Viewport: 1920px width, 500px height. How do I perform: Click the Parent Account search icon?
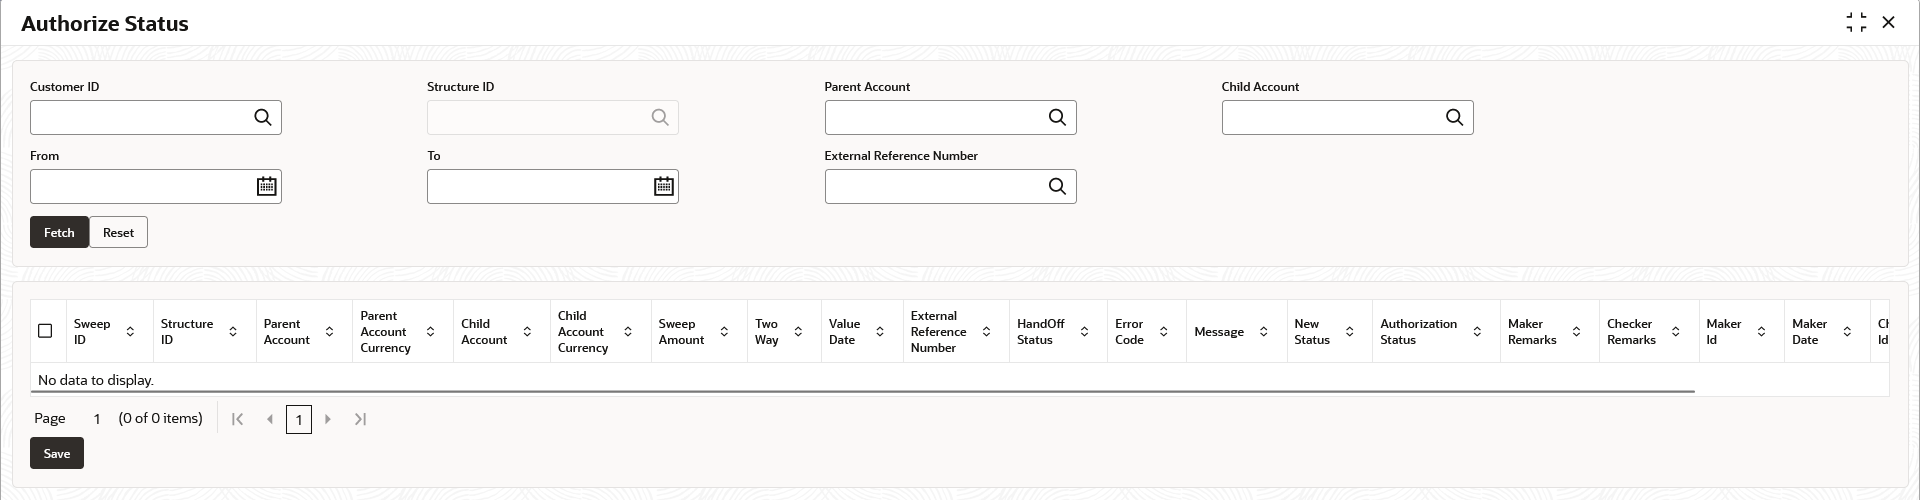[1057, 117]
